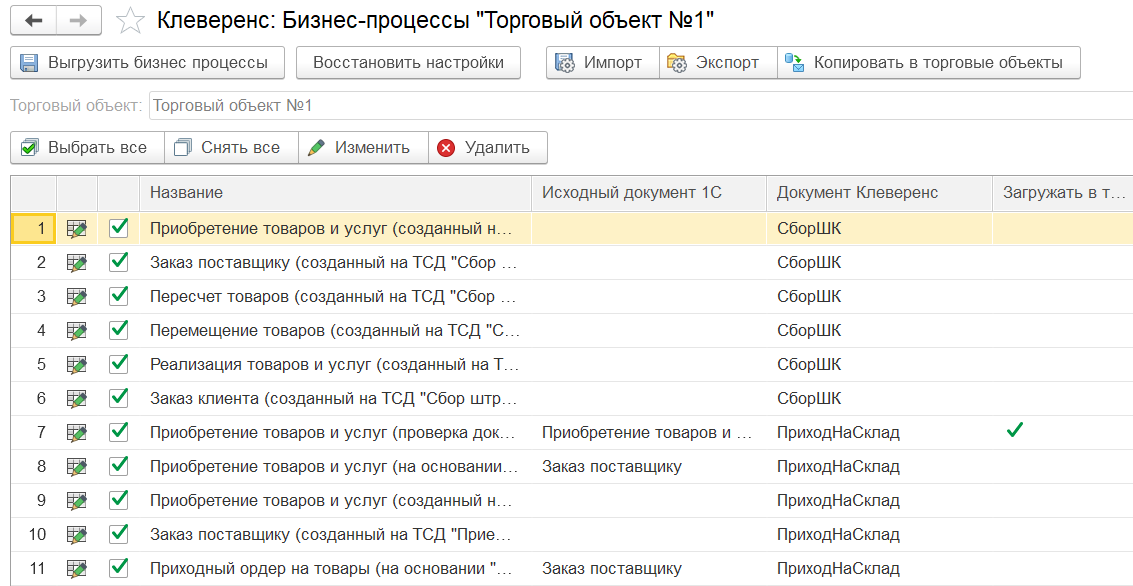1133x586 pixels.
Task: Go forward with the right arrow button
Action: (78, 21)
